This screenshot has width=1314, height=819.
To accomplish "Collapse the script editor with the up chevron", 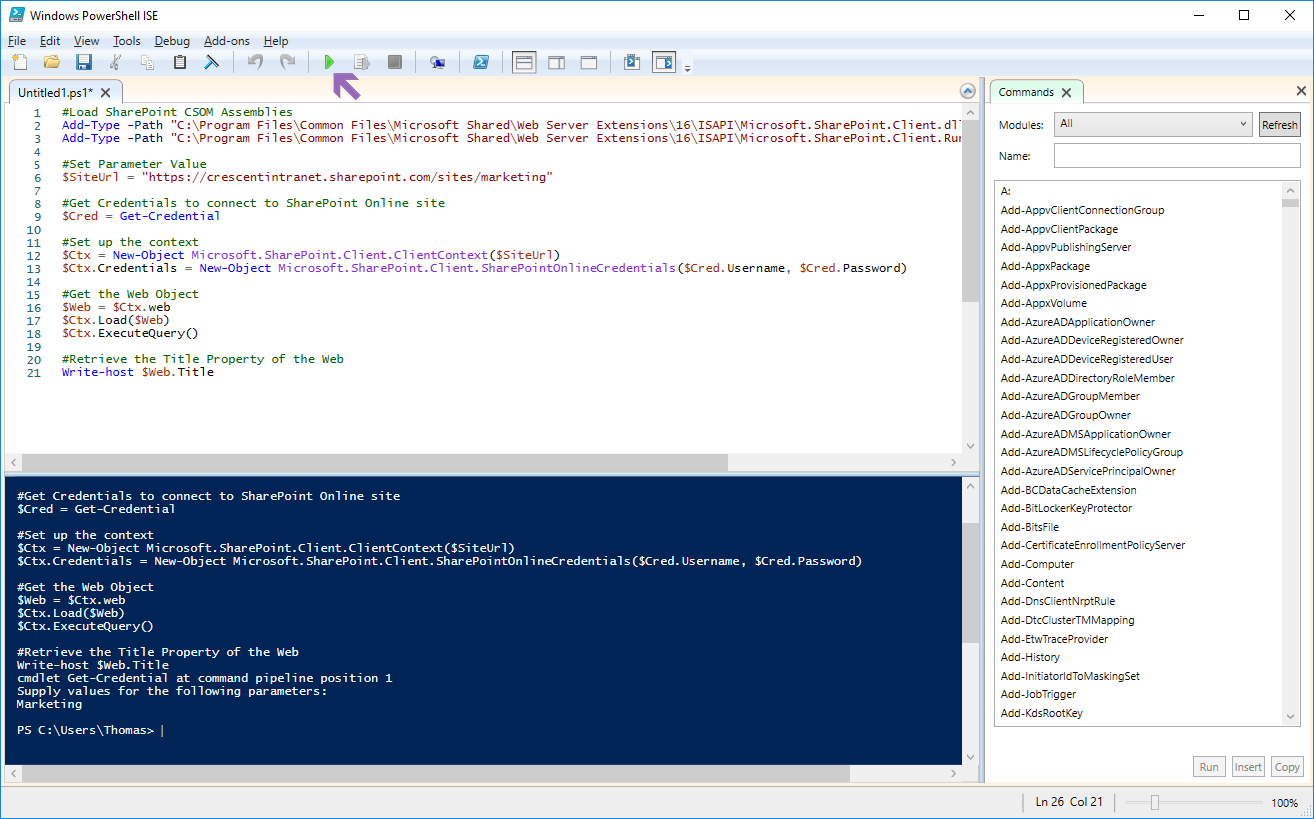I will tap(967, 90).
